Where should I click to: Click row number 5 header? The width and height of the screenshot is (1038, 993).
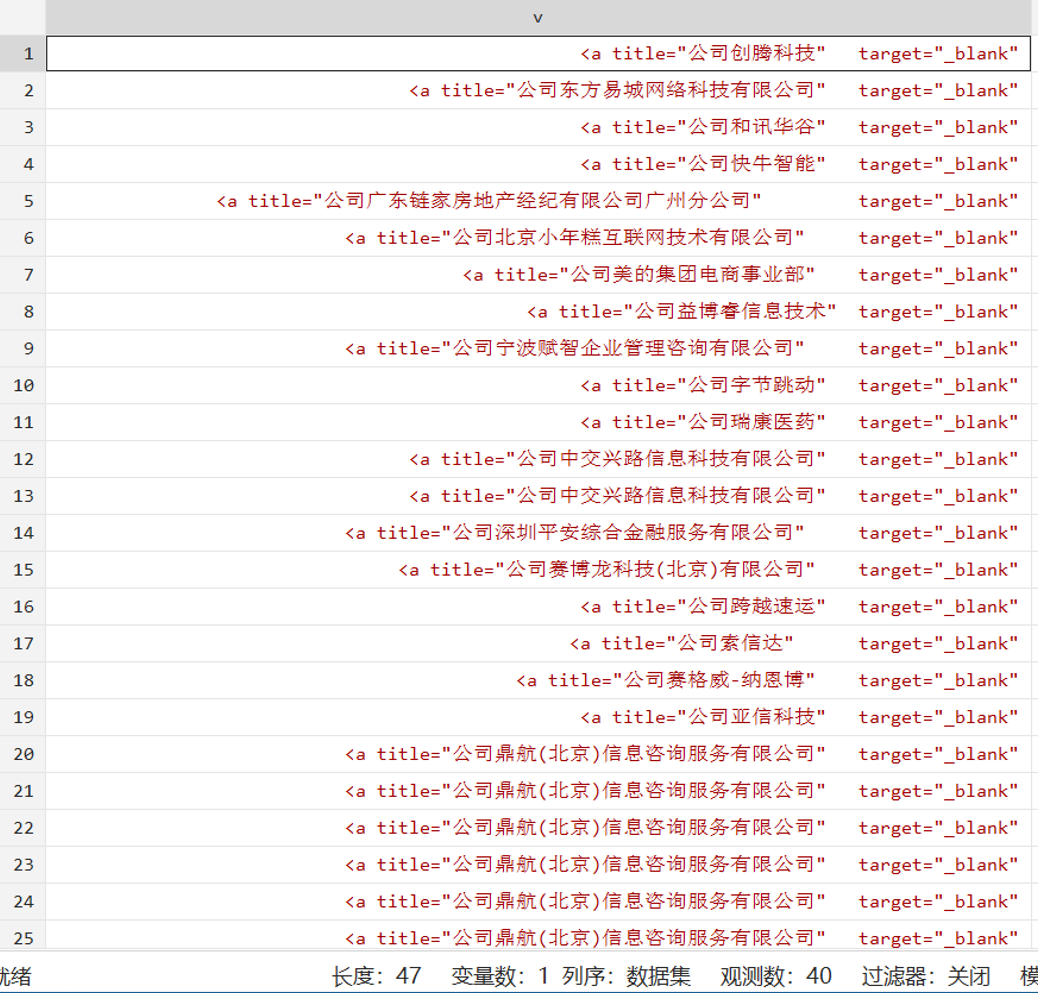(x=23, y=201)
